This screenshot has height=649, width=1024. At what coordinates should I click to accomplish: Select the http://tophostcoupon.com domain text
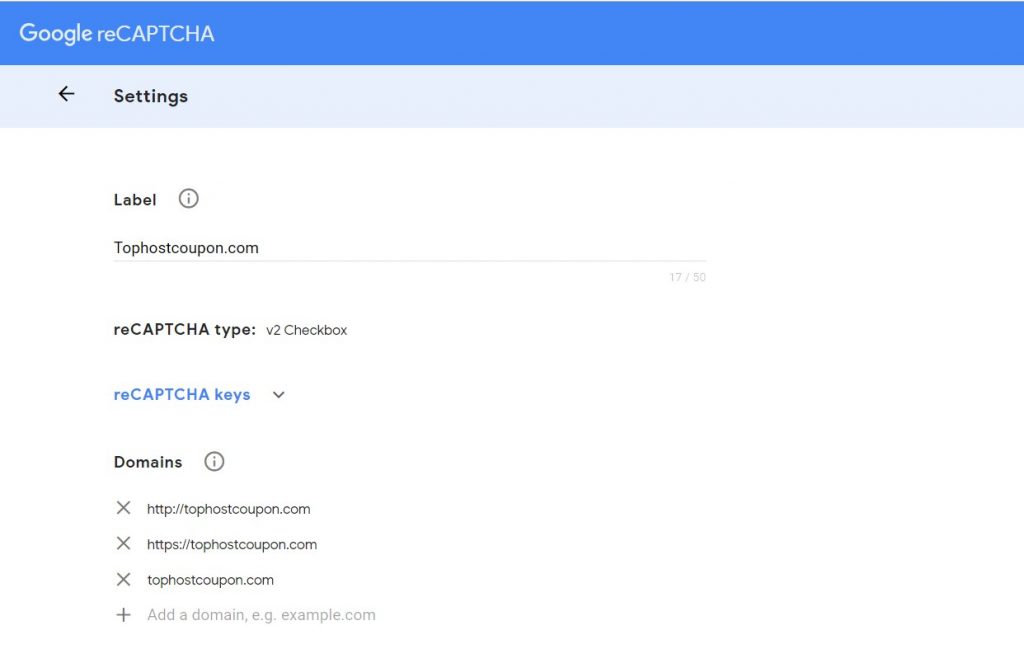click(228, 508)
